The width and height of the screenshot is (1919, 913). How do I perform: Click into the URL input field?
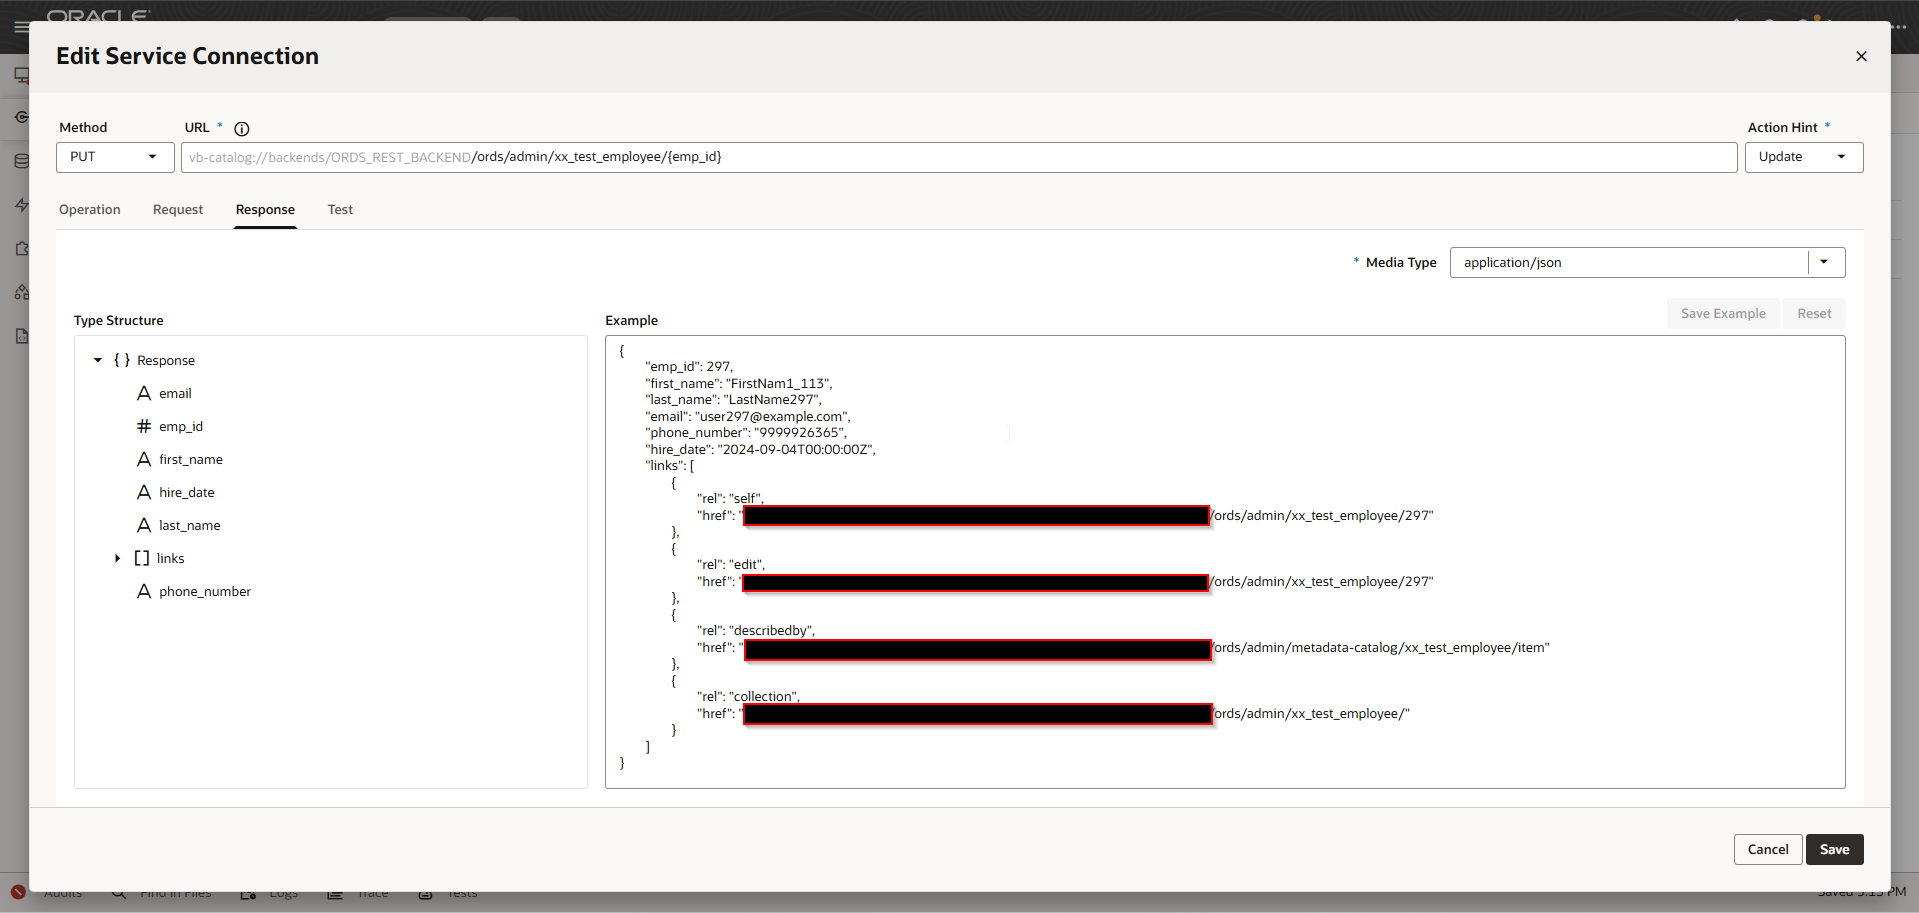[1100, 157]
